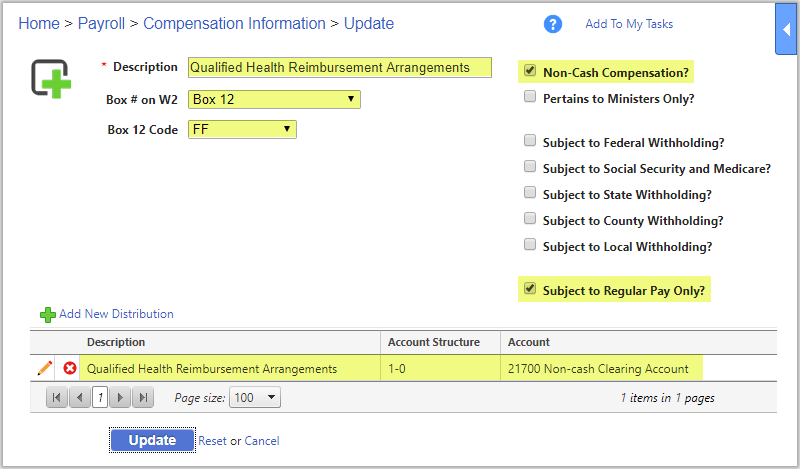This screenshot has height=469, width=800.
Task: Expand the blue side panel arrow
Action: [x=786, y=30]
